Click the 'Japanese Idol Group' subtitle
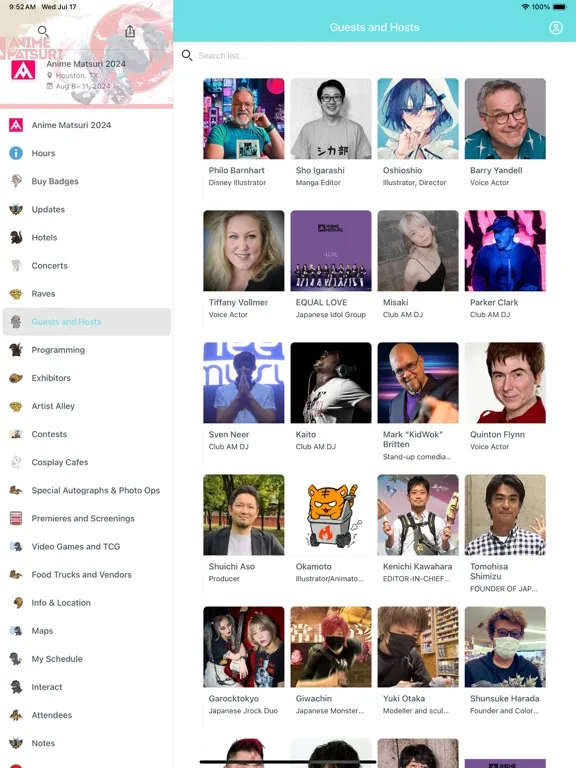This screenshot has height=768, width=576. [x=331, y=315]
